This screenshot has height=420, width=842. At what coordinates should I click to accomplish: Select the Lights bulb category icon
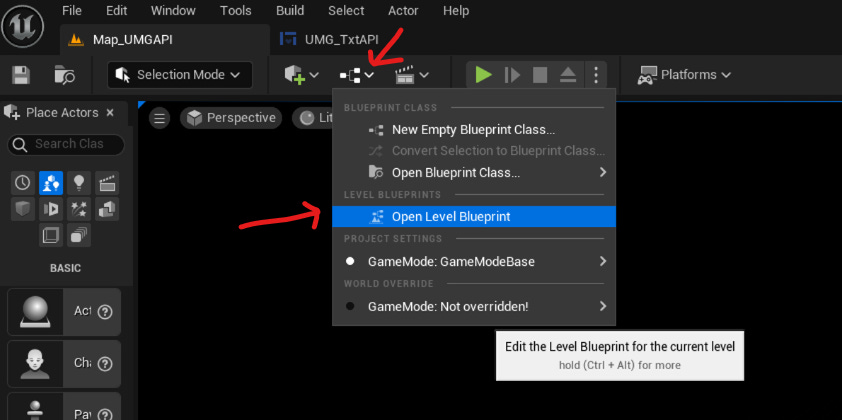[x=79, y=183]
